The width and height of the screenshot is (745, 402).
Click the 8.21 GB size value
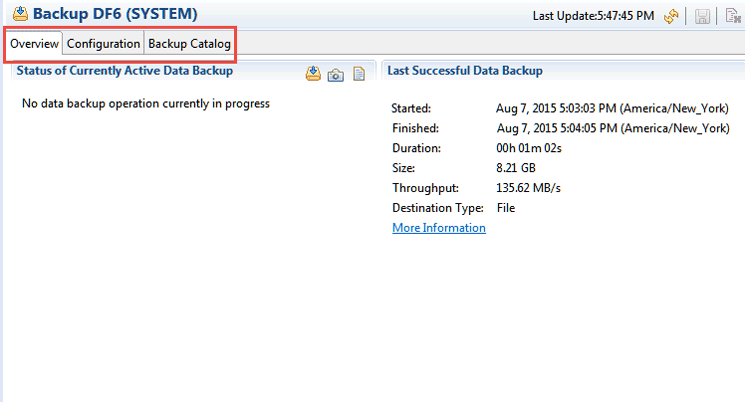click(518, 168)
